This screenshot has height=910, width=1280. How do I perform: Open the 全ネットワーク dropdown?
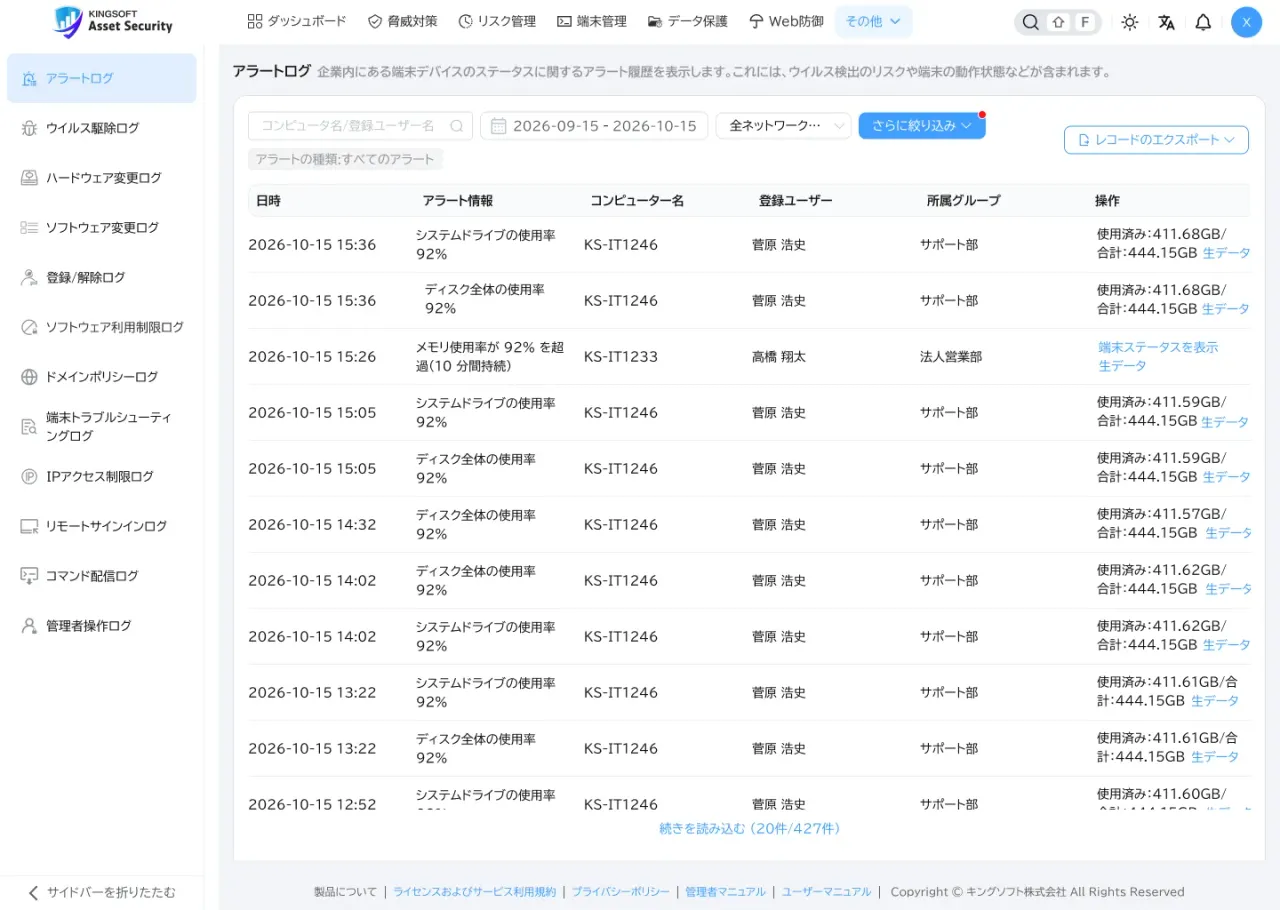coord(783,126)
